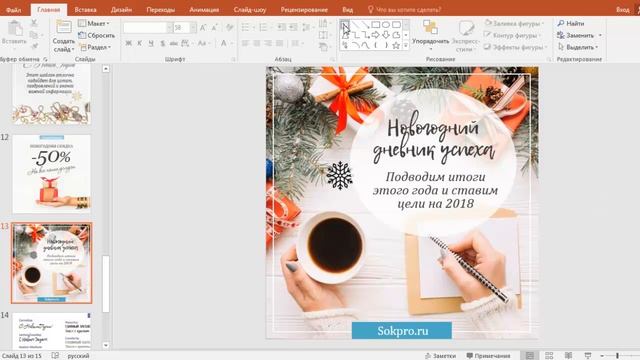Click the Вход sign-in link
The image size is (640, 360).
coord(622,9)
